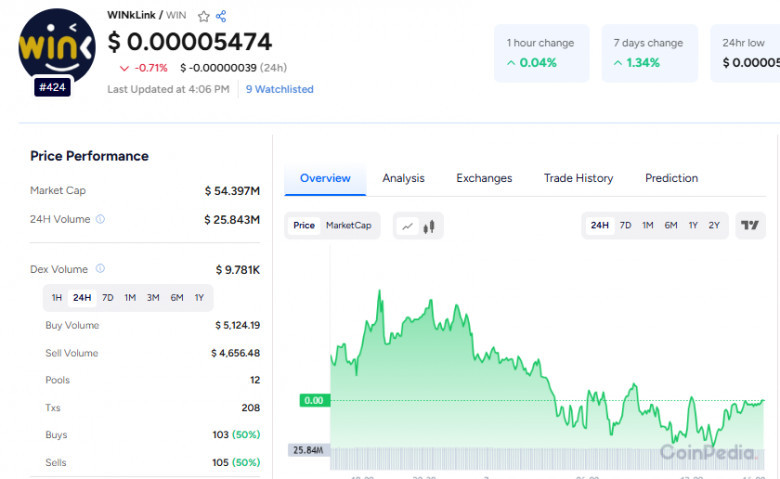This screenshot has height=479, width=780.
Task: Open the Trade History tab
Action: [x=579, y=178]
